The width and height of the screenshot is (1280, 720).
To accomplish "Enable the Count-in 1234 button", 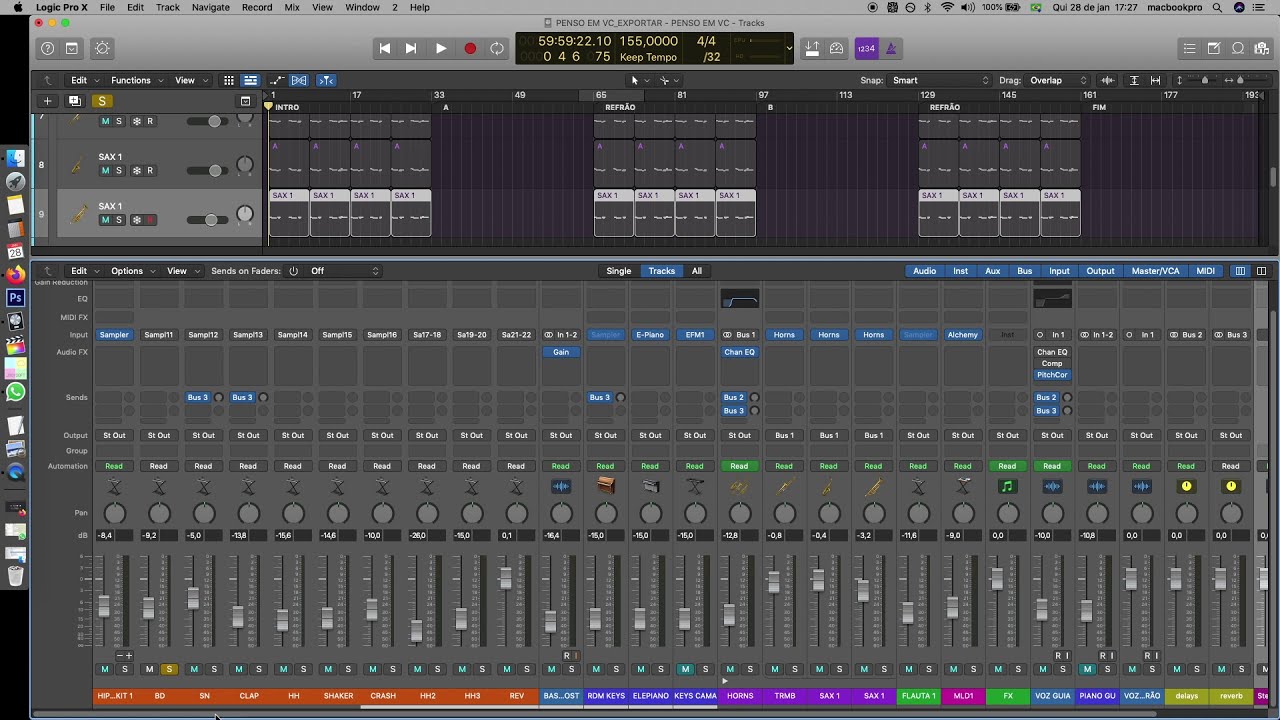I will [866, 48].
